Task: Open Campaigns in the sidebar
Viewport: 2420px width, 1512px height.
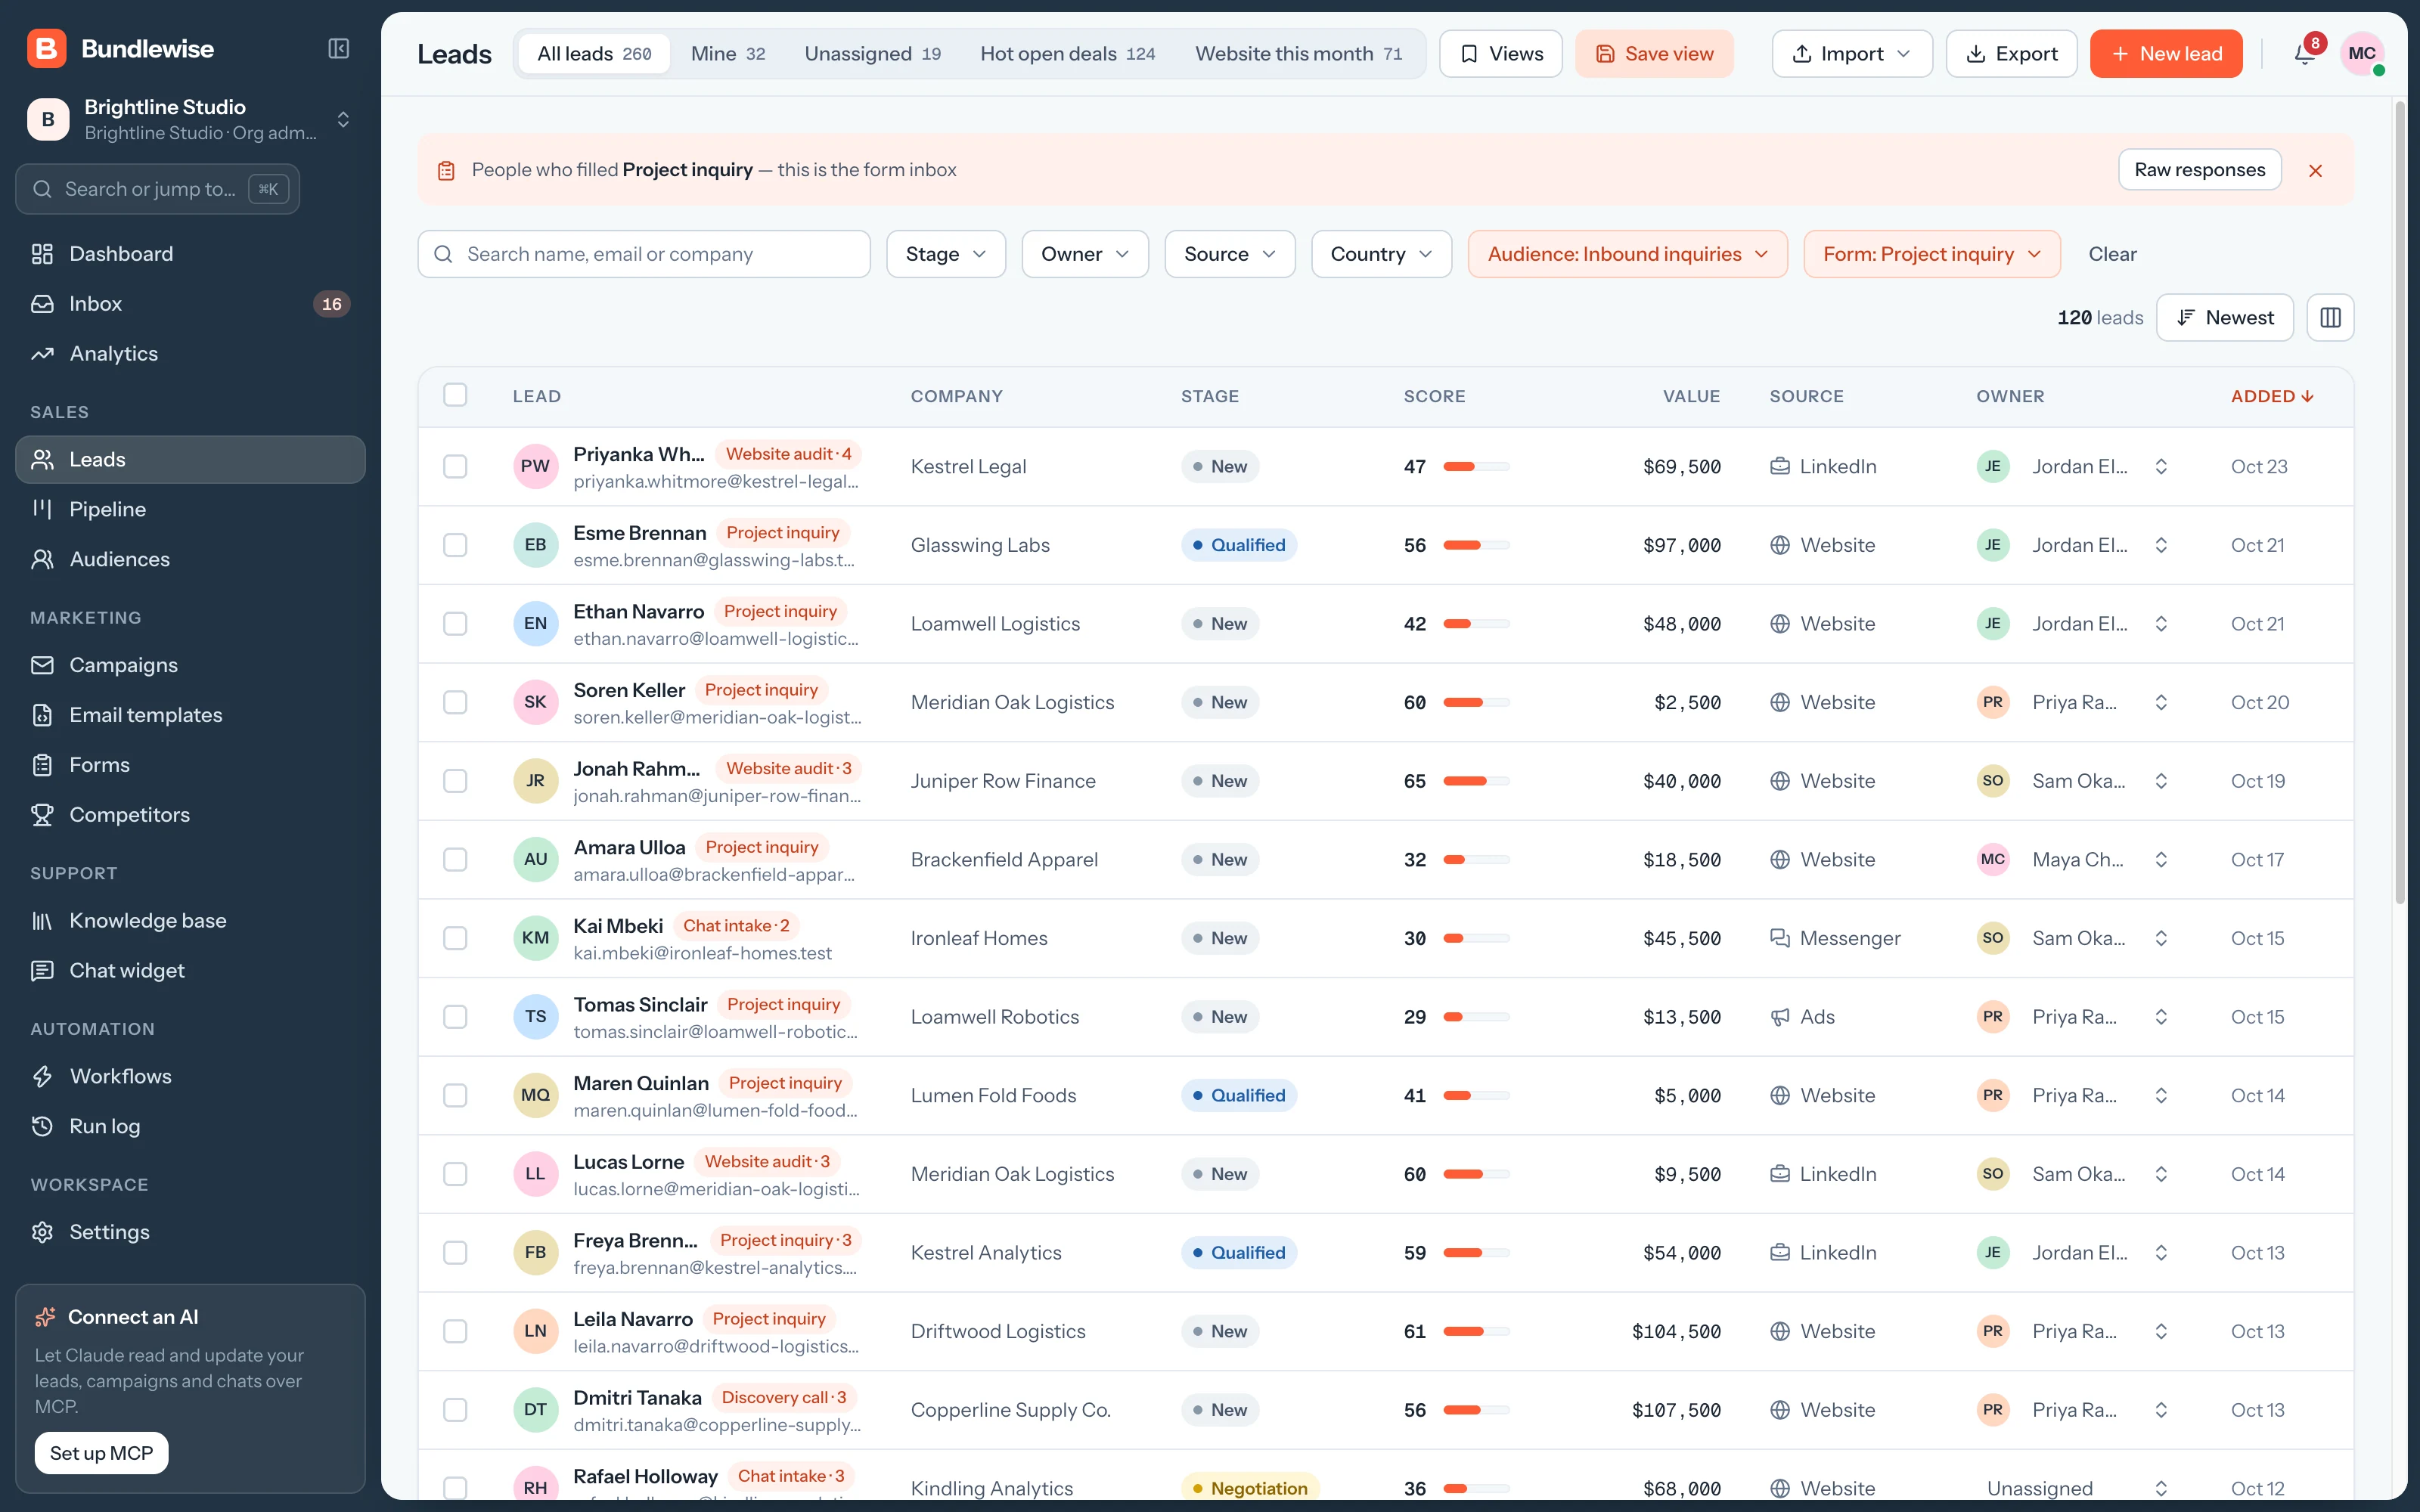Action: [x=190, y=665]
